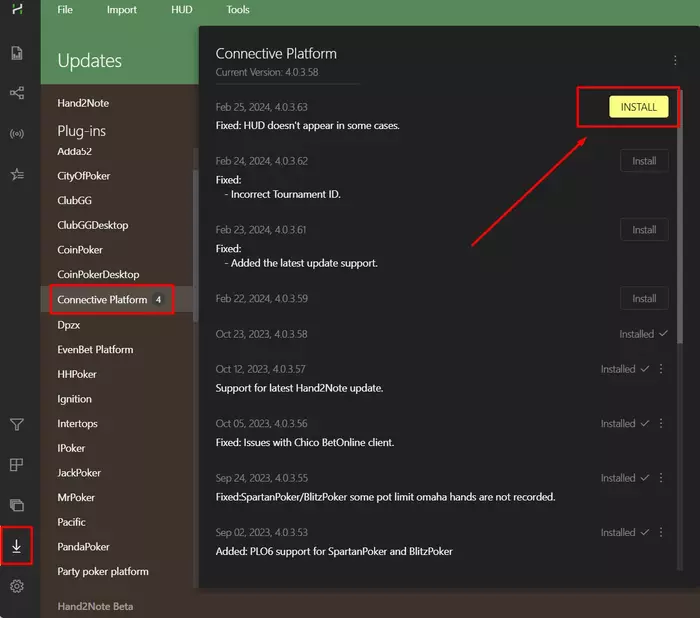The image size is (700, 618).
Task: Open Connective Platform header three-dot menu
Action: pos(675,60)
